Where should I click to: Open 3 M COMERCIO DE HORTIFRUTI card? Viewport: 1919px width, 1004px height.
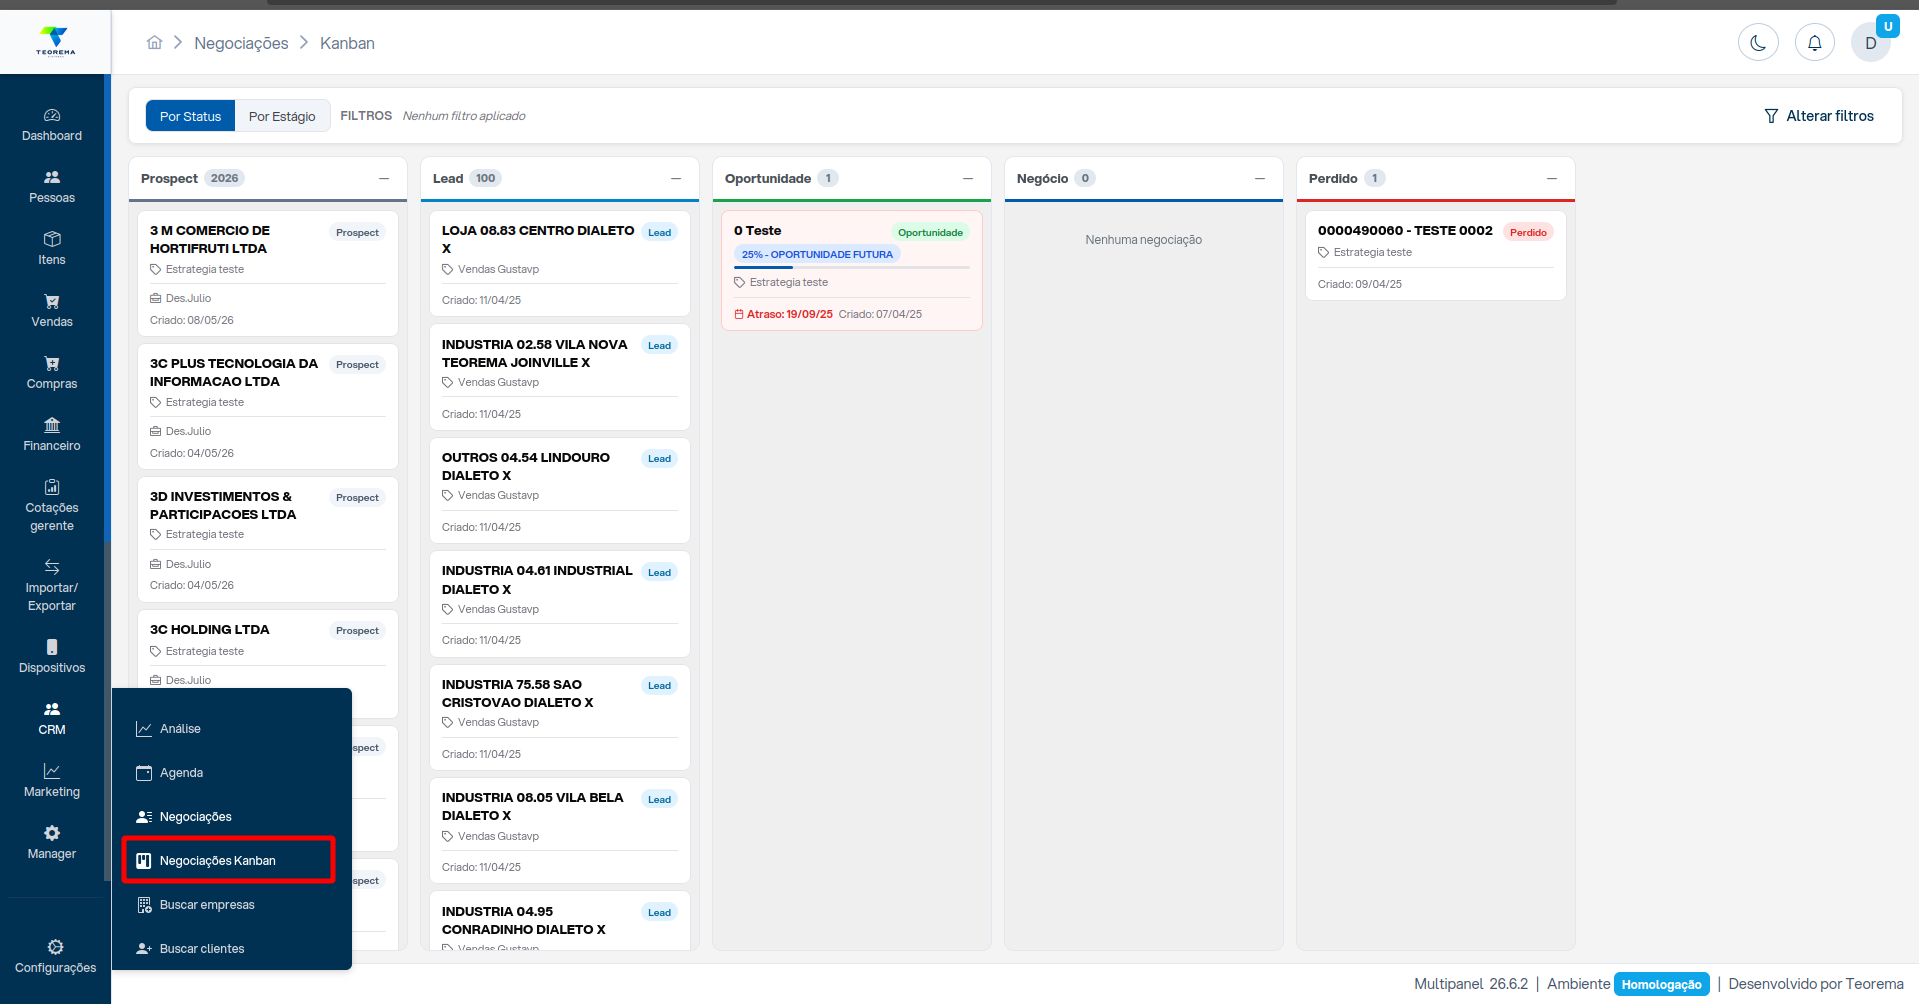(x=268, y=273)
